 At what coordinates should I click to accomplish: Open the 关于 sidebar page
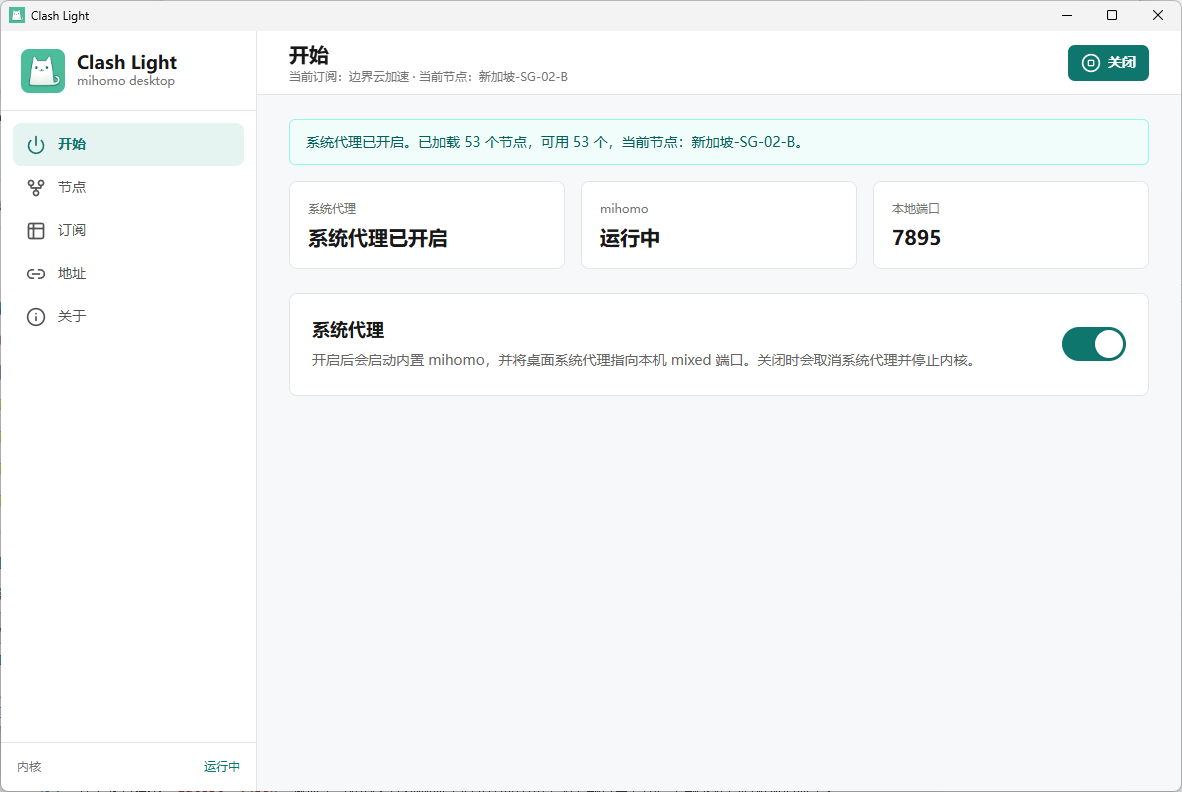coord(128,316)
